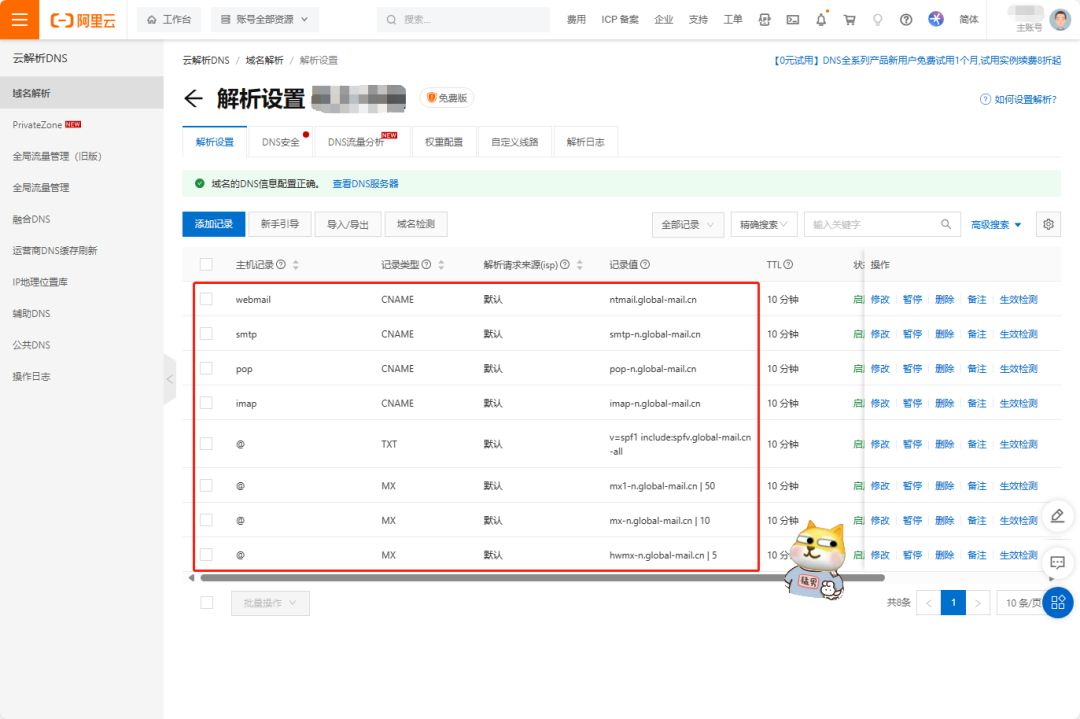Screen dimensions: 1080x719
Task: Switch to the DNS安全 tab
Action: pyautogui.click(x=281, y=142)
